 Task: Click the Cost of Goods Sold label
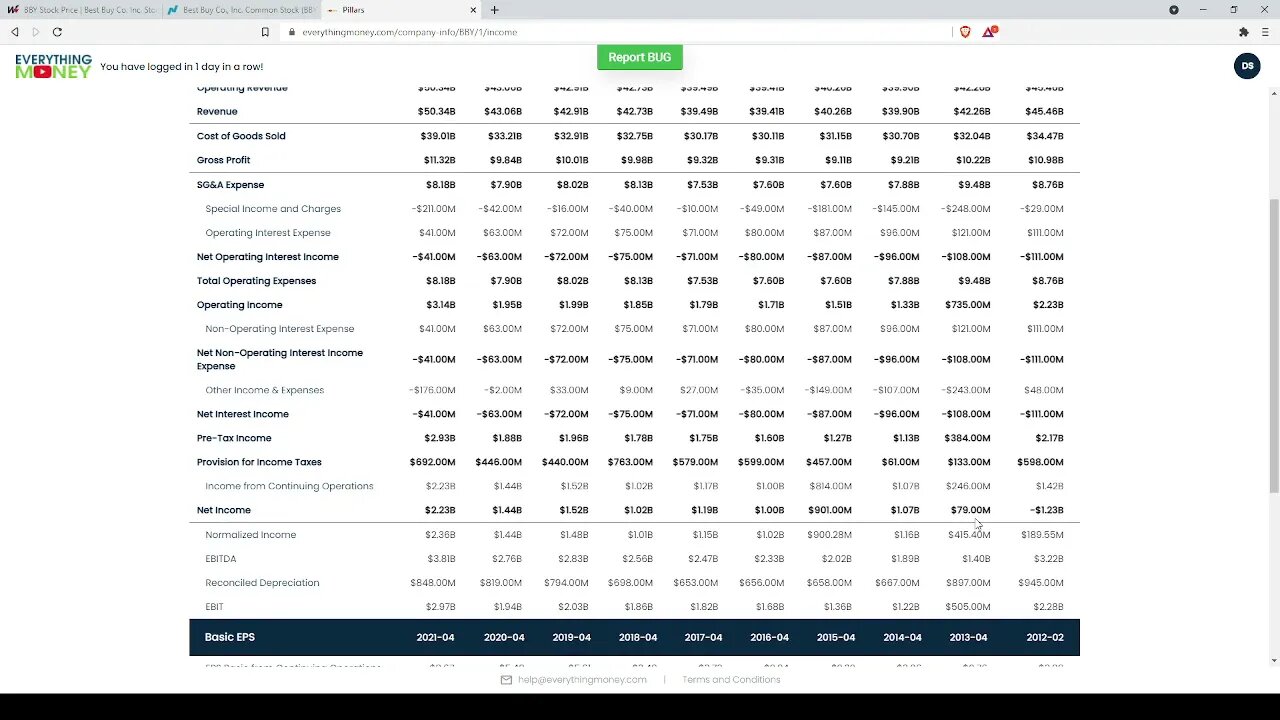(x=241, y=136)
